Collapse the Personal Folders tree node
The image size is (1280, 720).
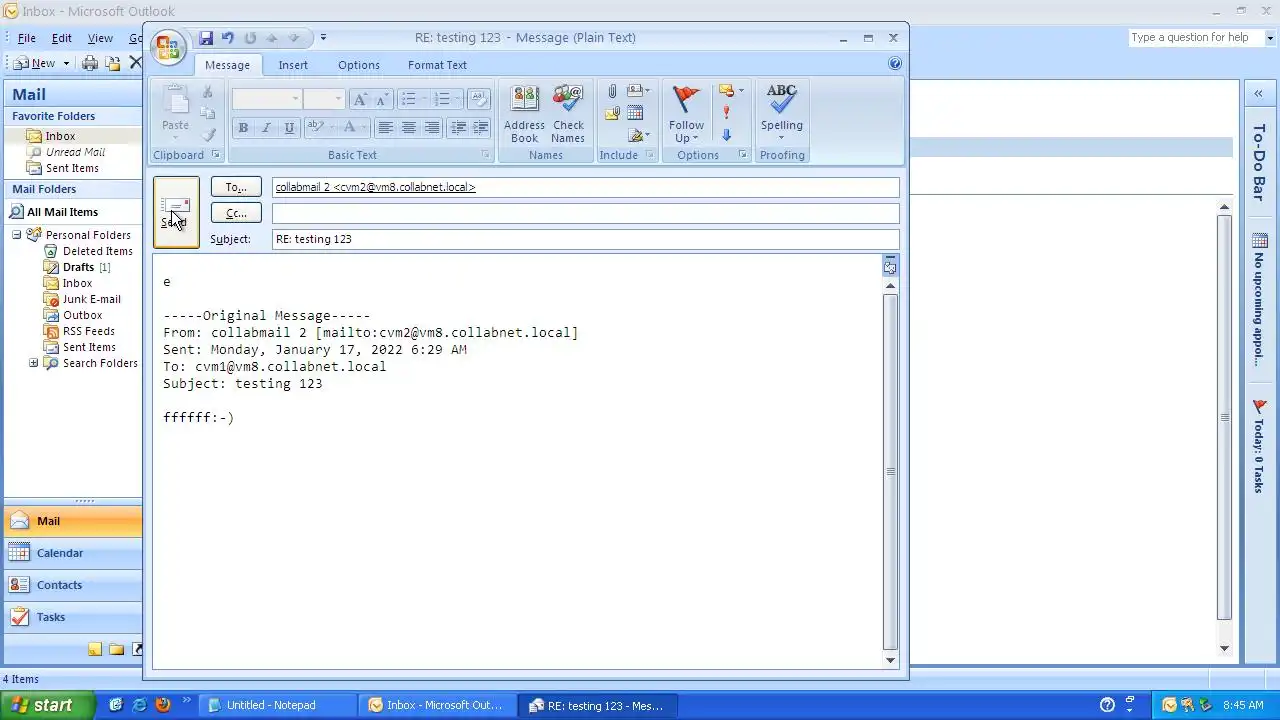17,235
